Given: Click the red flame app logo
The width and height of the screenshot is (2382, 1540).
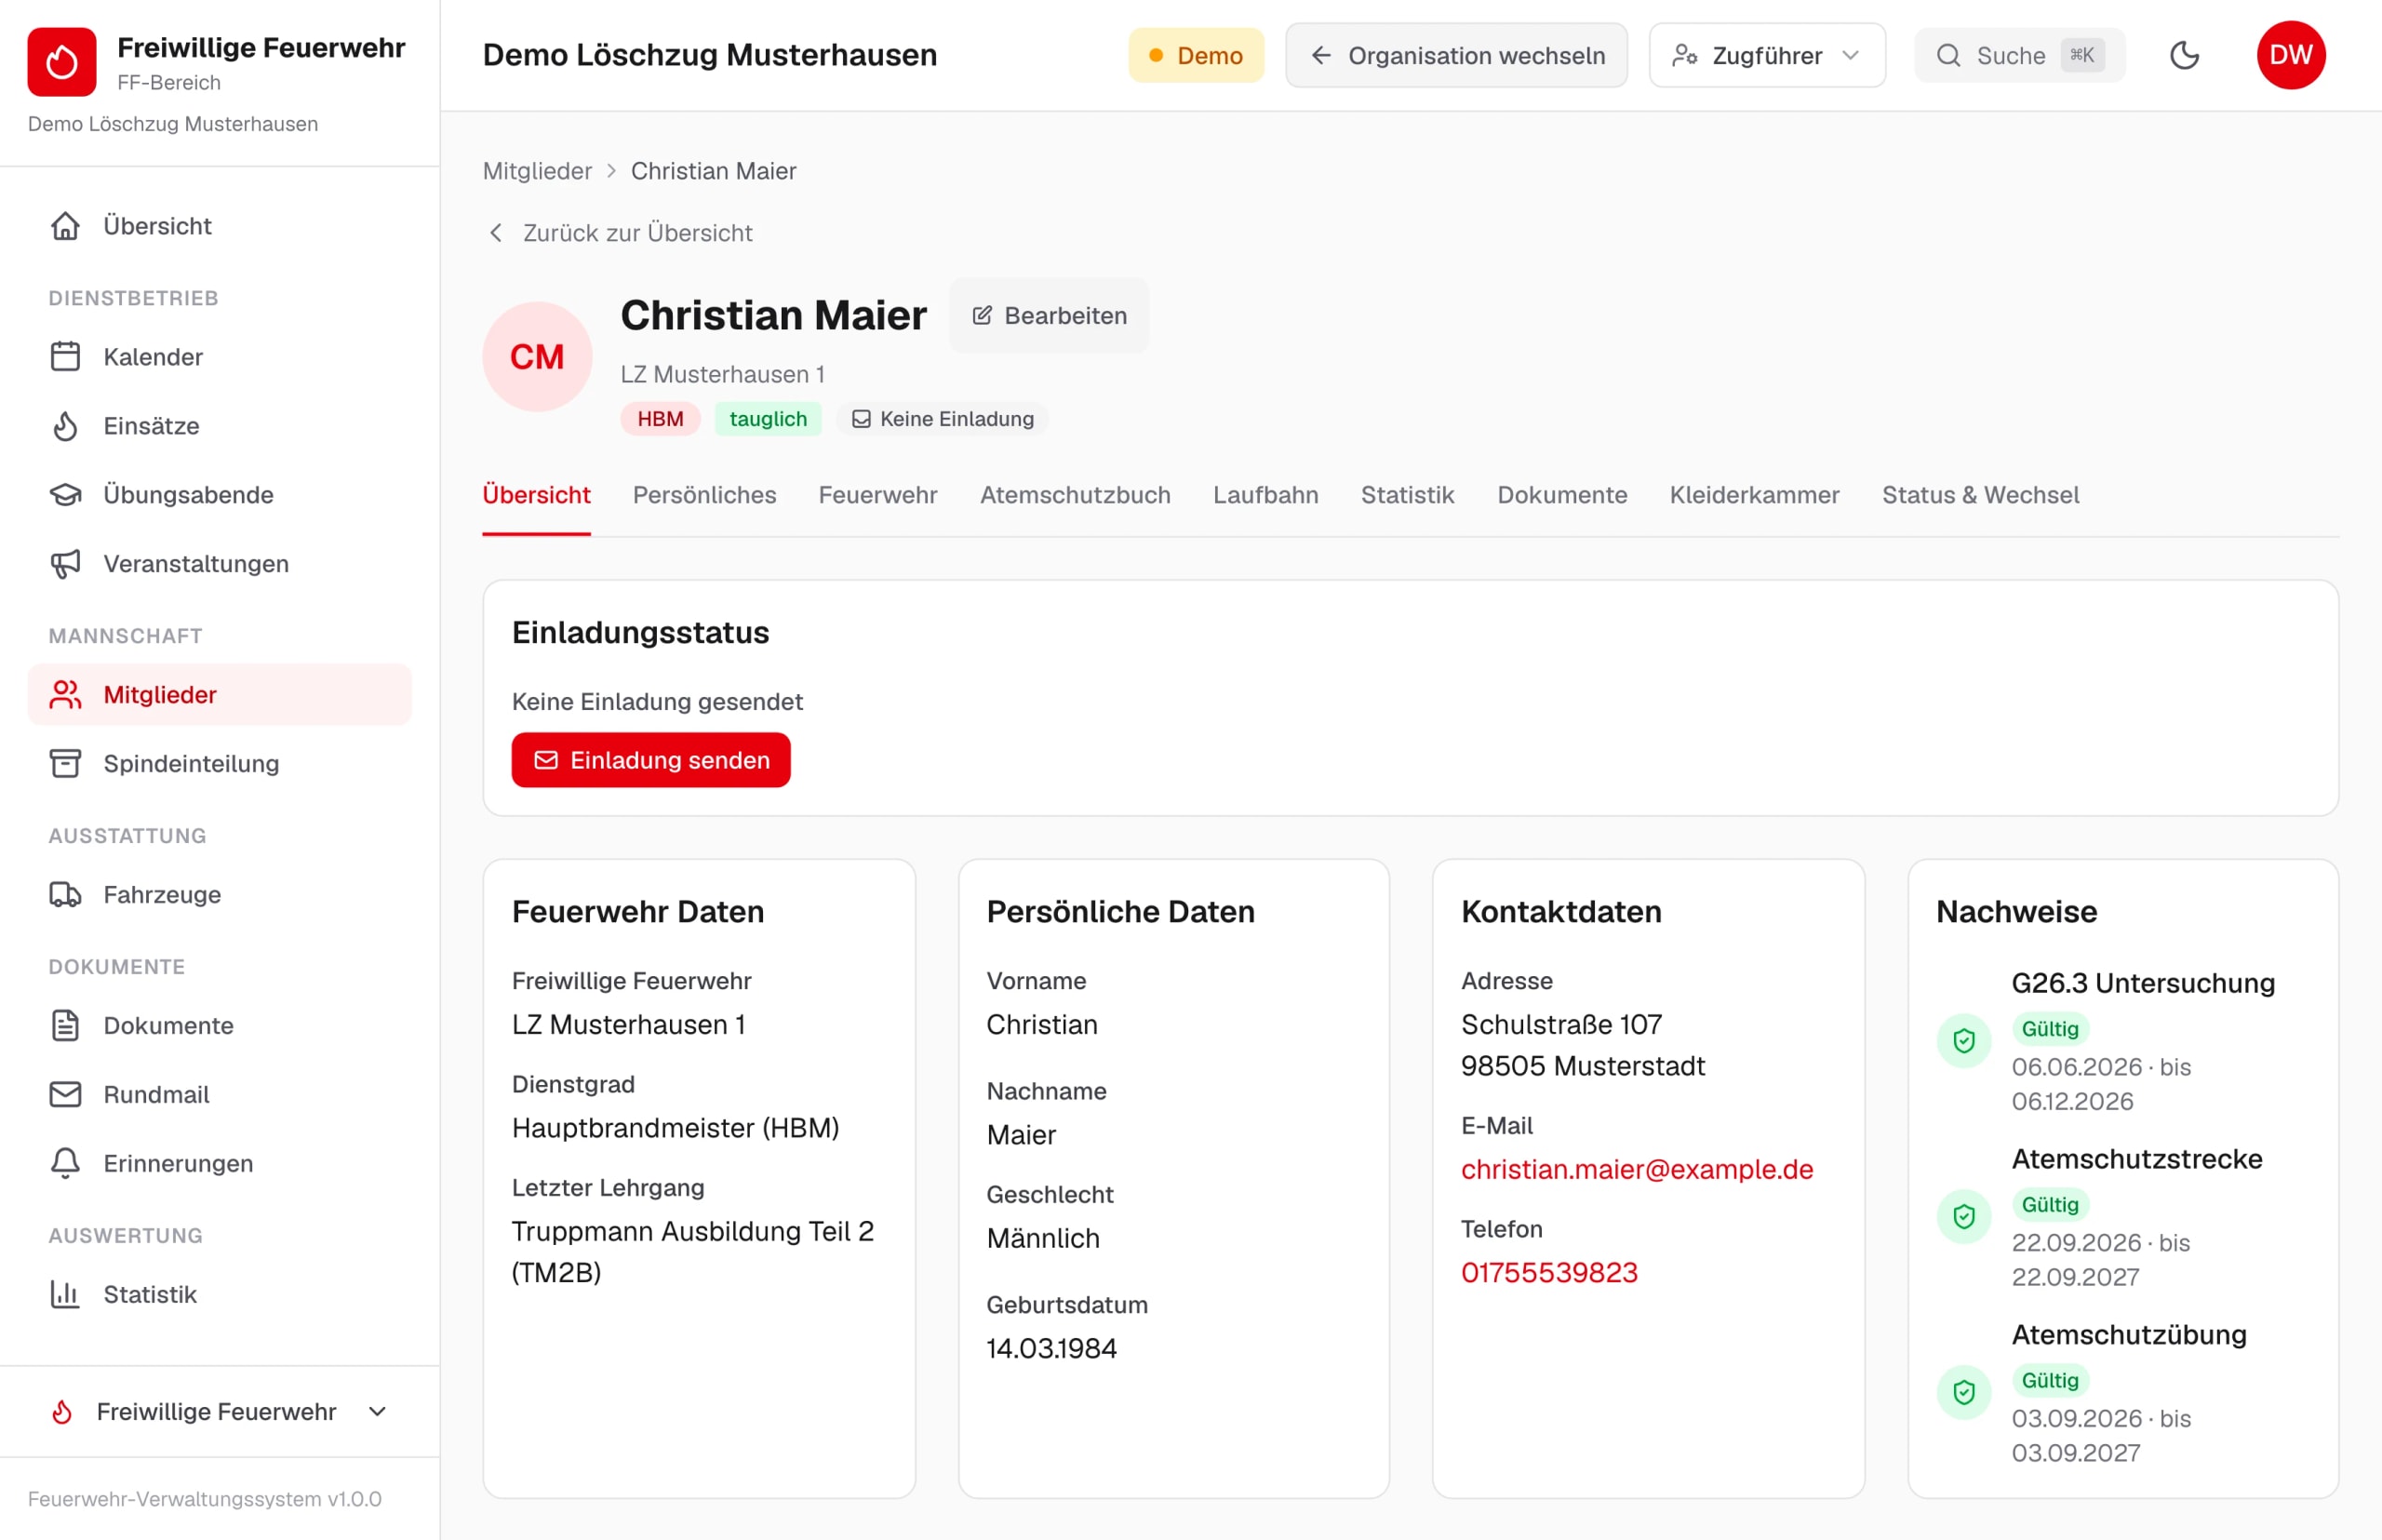Looking at the screenshot, I should (x=62, y=62).
